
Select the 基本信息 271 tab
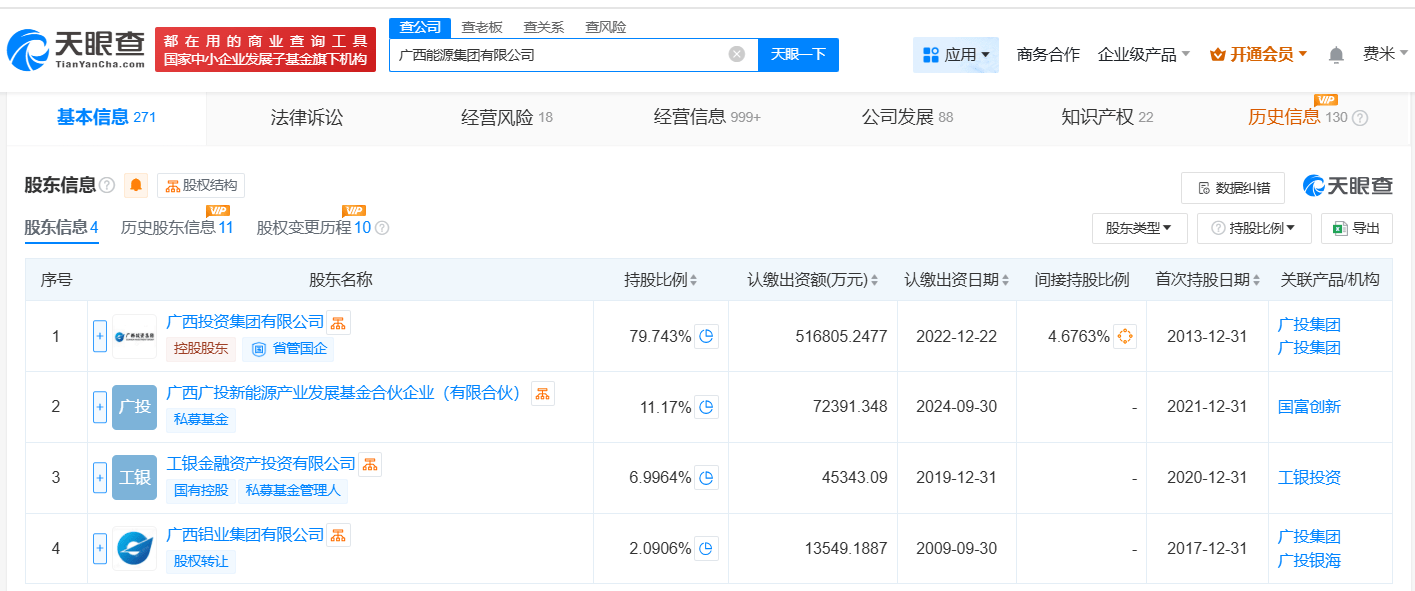tap(106, 118)
